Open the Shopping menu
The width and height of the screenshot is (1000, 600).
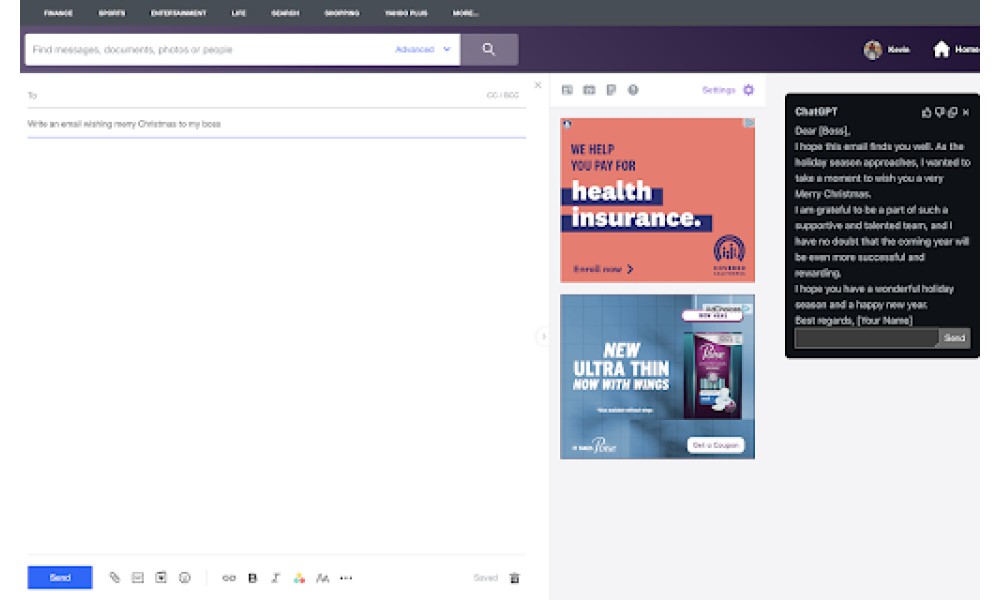[342, 13]
